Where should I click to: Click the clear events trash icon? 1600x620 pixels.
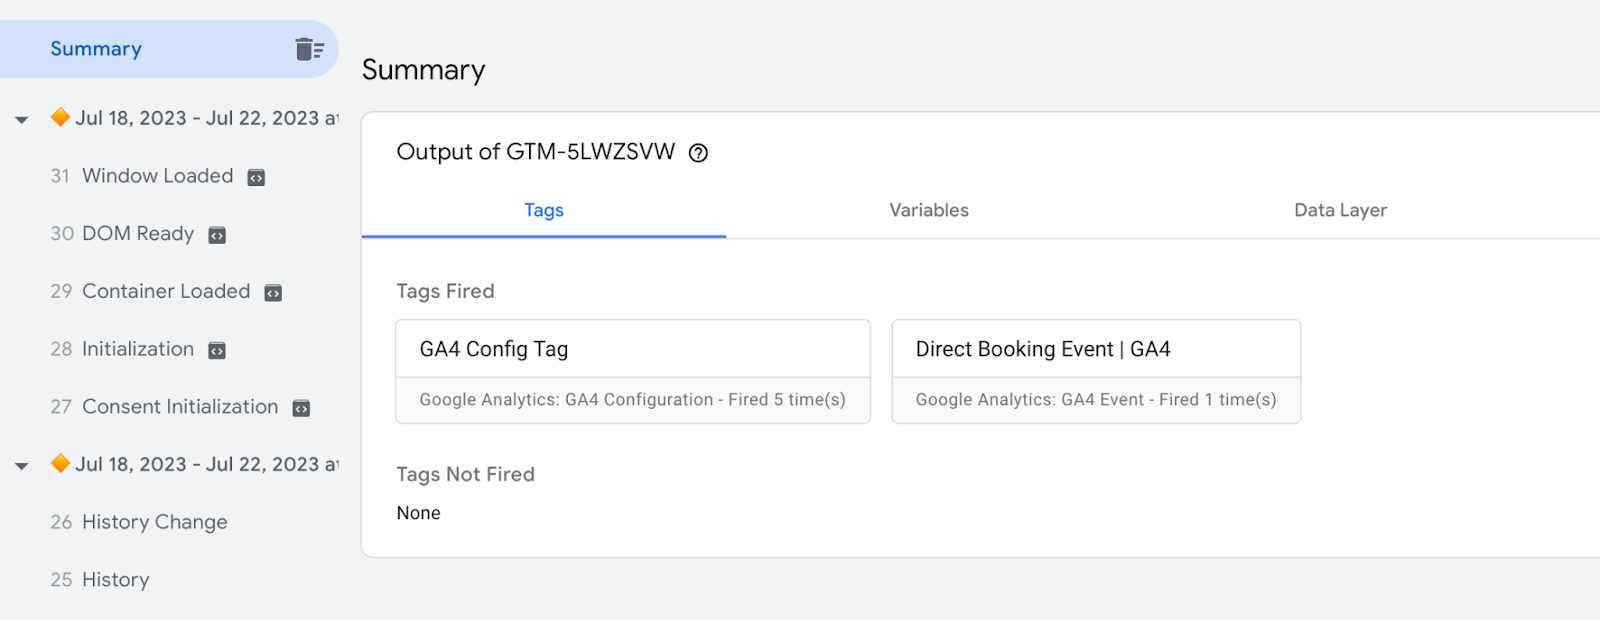pyautogui.click(x=309, y=49)
